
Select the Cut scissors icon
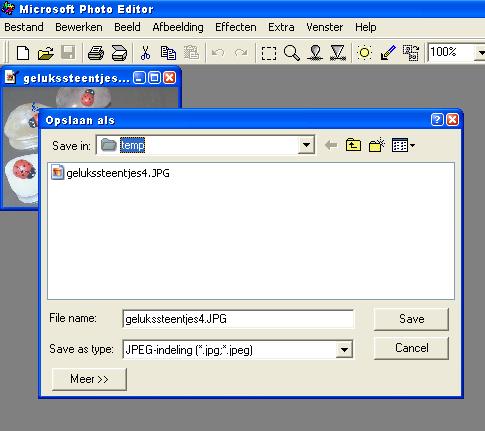pos(145,53)
